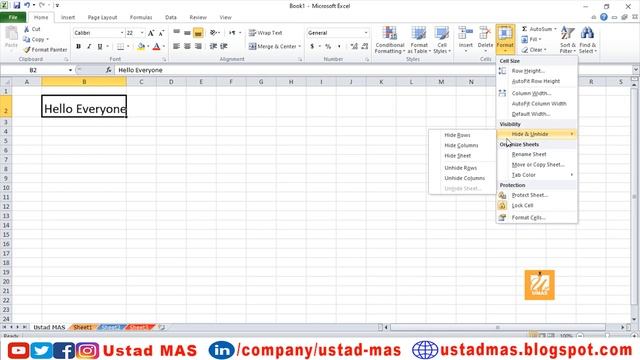640x360 pixels.
Task: Open the font size 22 dropdown
Action: [x=142, y=33]
